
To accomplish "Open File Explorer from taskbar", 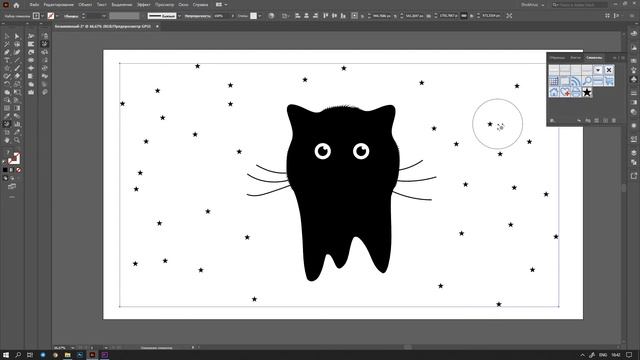I will [67, 355].
